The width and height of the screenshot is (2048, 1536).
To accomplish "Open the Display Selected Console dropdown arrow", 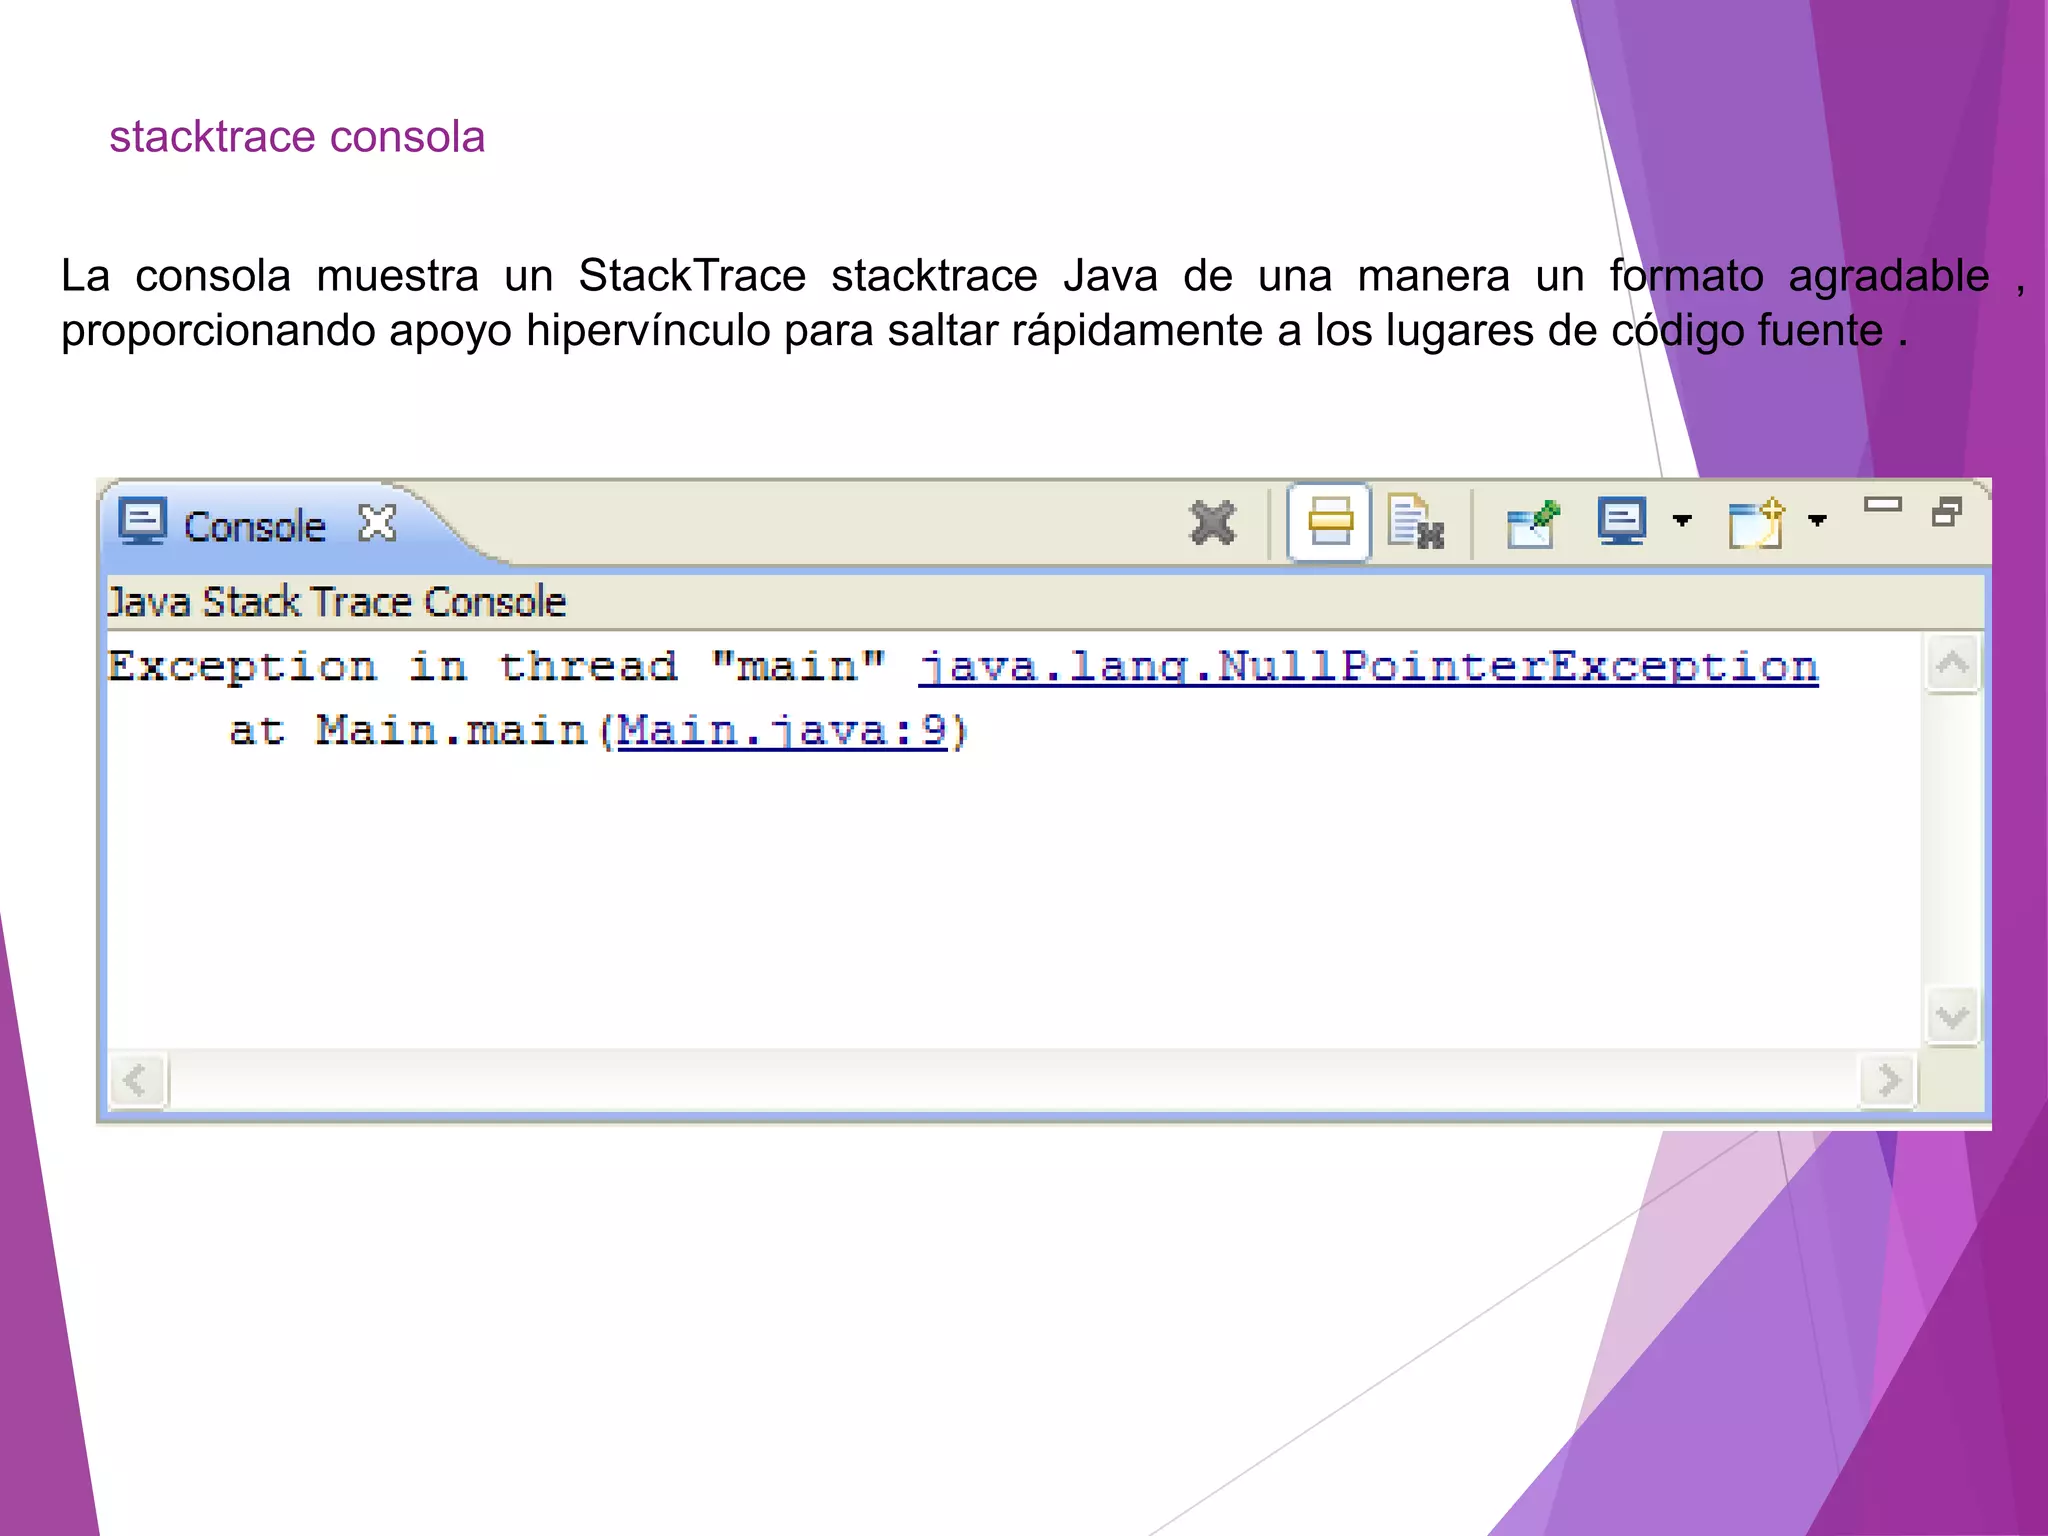I will click(1682, 520).
